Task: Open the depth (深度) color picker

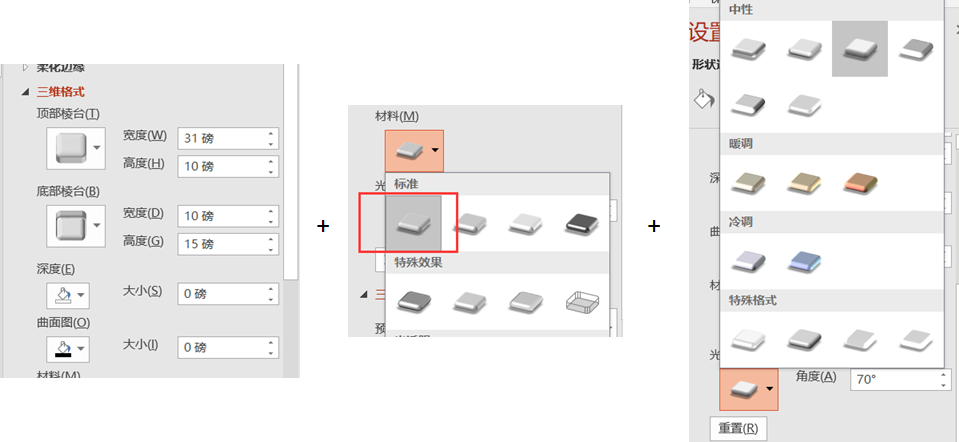Action: [x=68, y=297]
